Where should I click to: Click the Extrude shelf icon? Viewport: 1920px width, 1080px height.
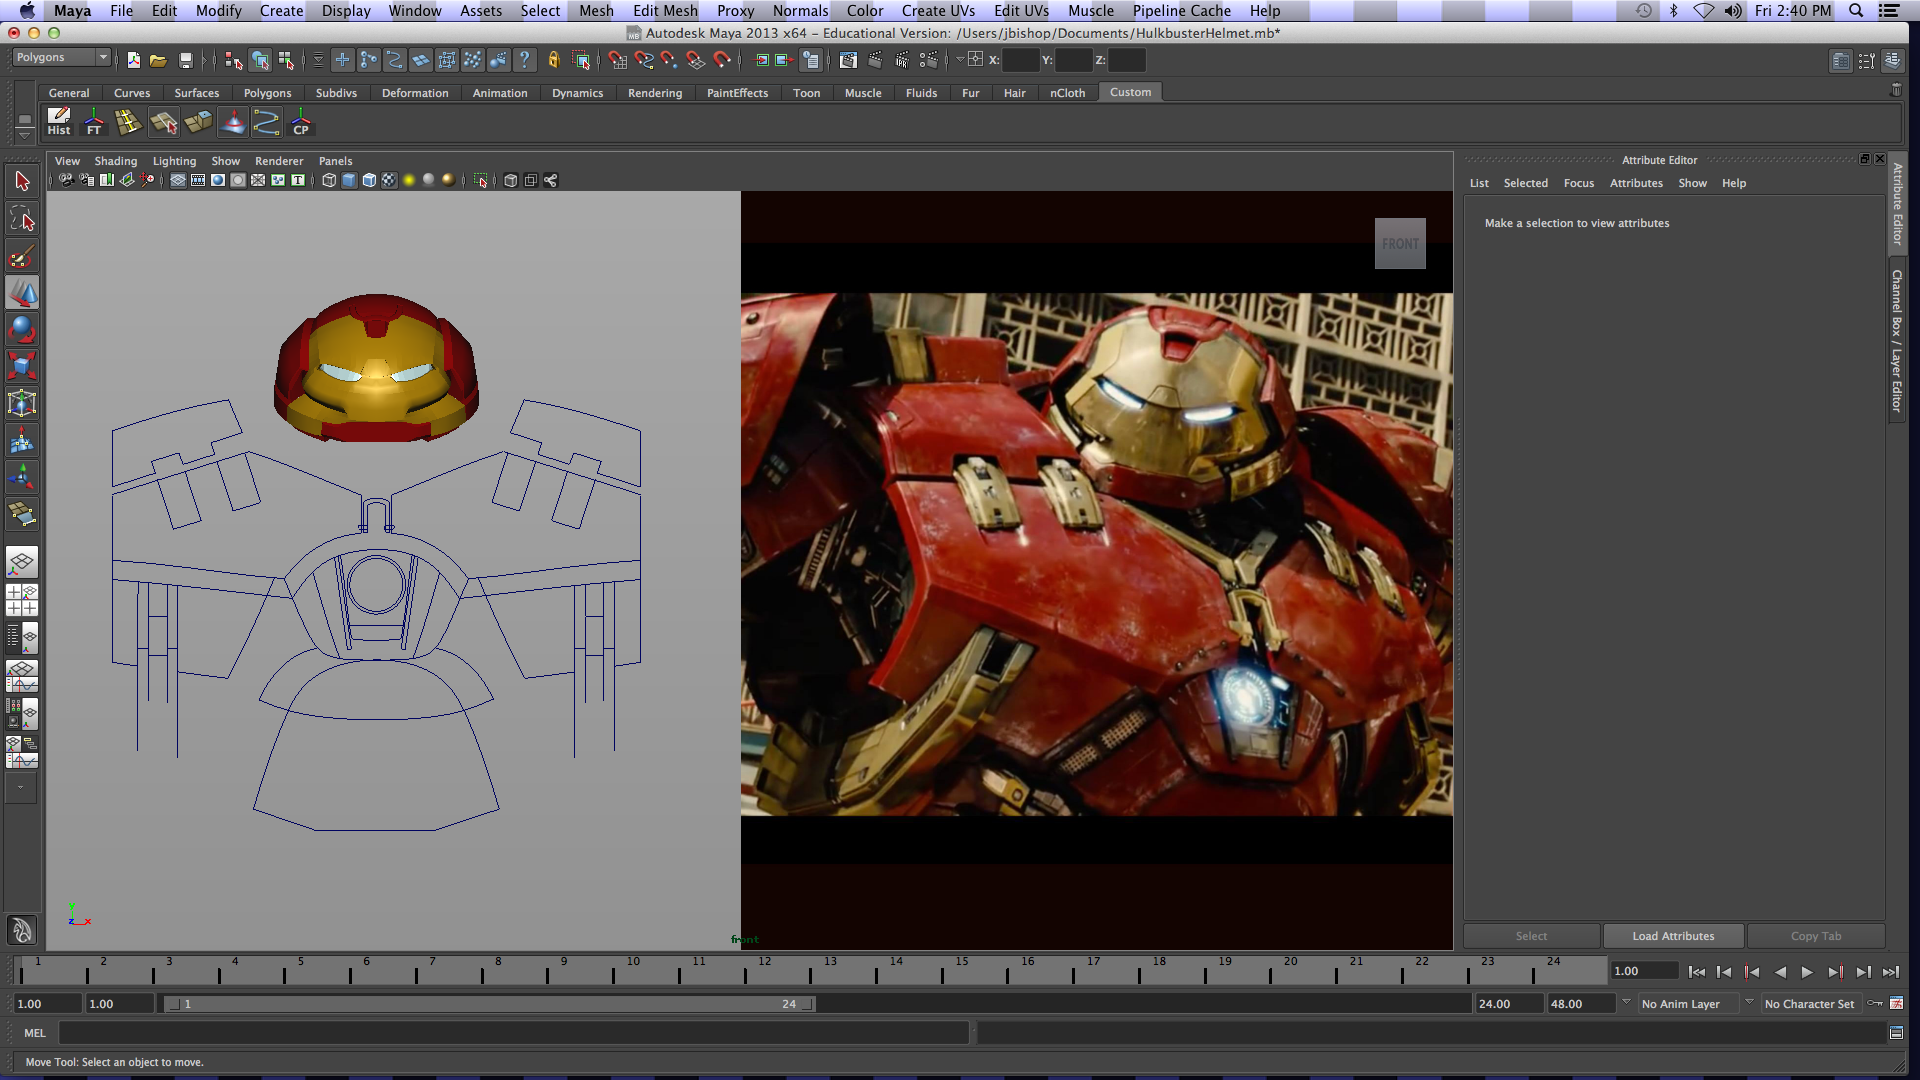(198, 122)
